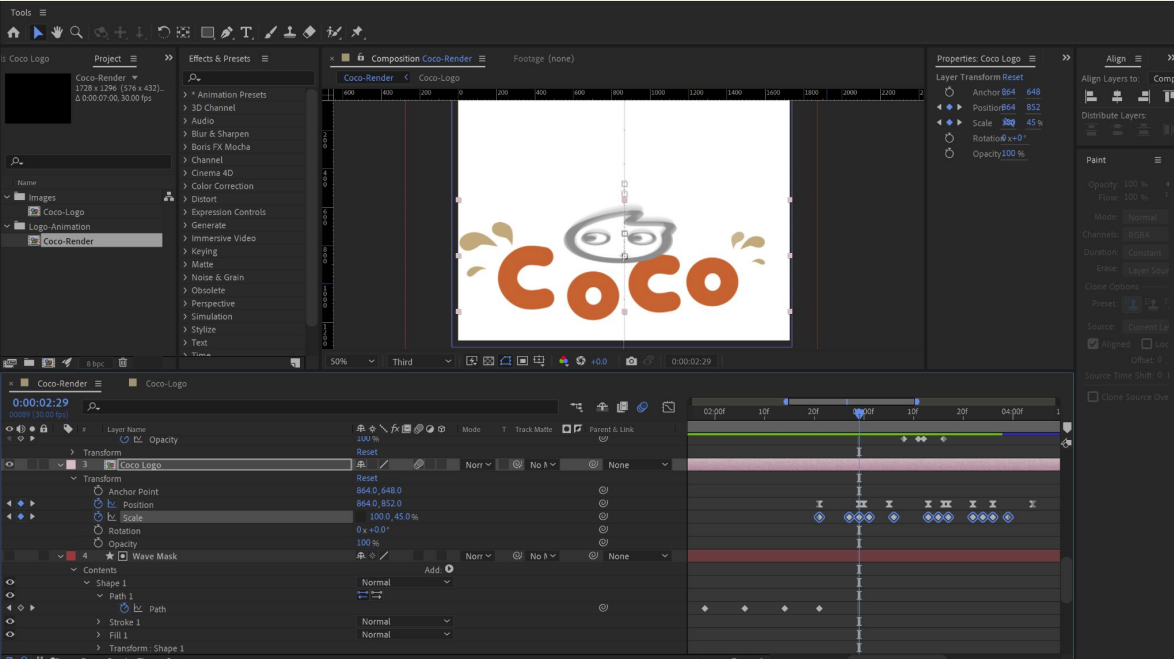1174x659 pixels.
Task: Toggle visibility of Shape 1
Action: coord(10,582)
